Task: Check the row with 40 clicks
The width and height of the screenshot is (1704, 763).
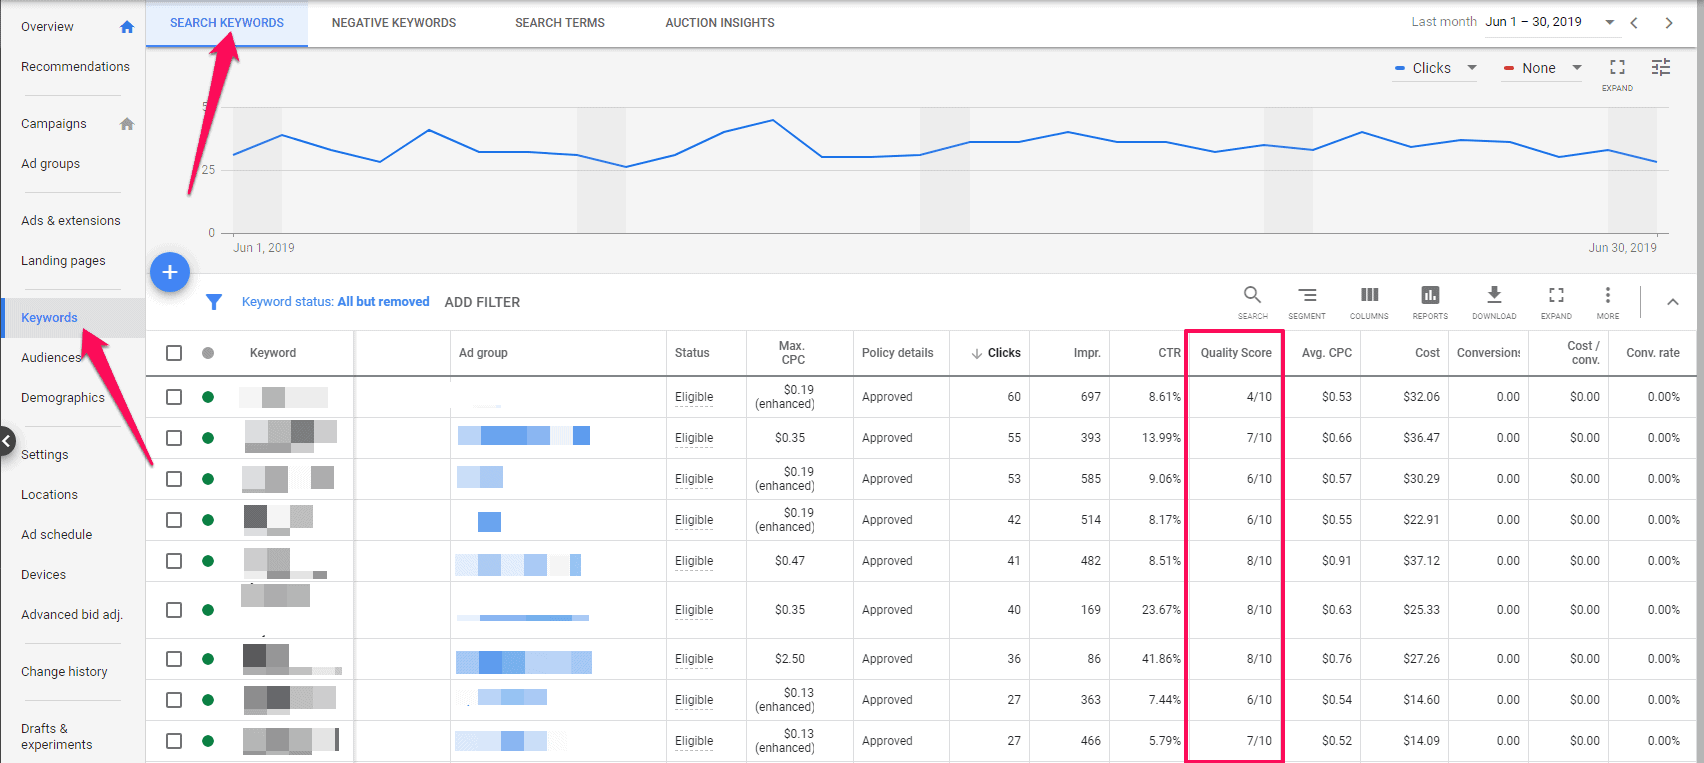Action: pyautogui.click(x=174, y=610)
